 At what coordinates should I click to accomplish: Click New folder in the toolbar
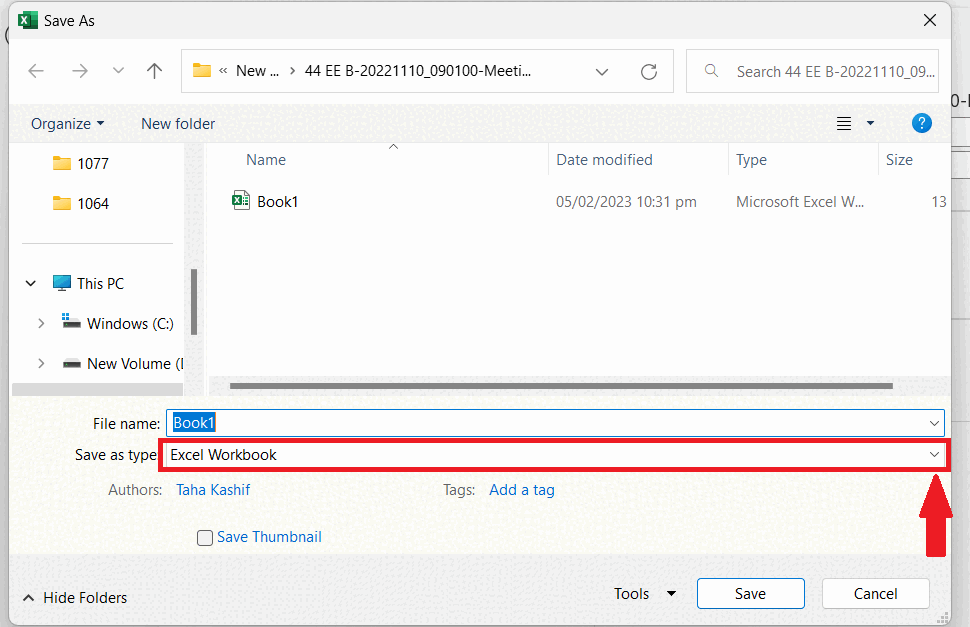point(177,123)
